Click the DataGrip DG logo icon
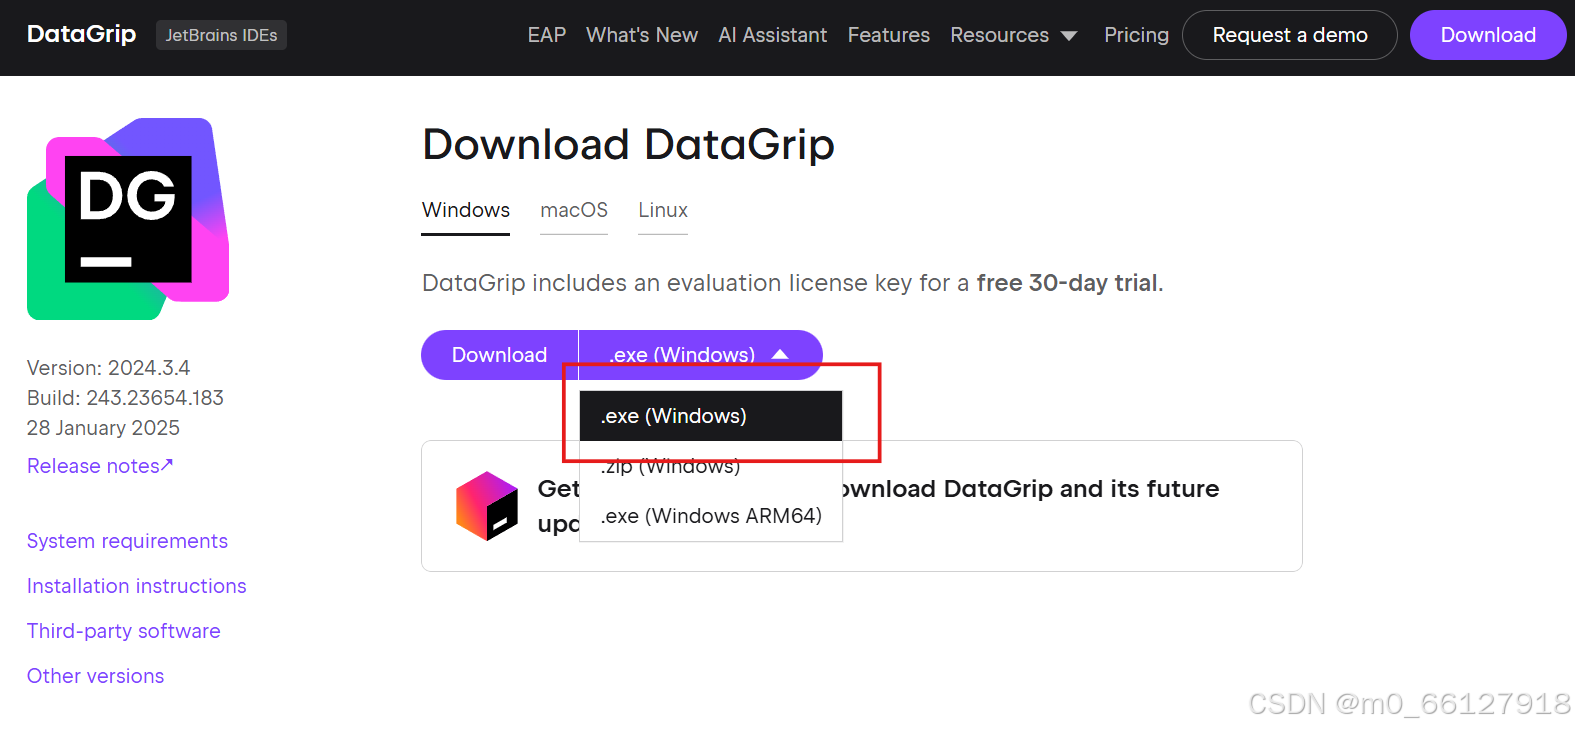This screenshot has height=731, width=1575. (127, 218)
